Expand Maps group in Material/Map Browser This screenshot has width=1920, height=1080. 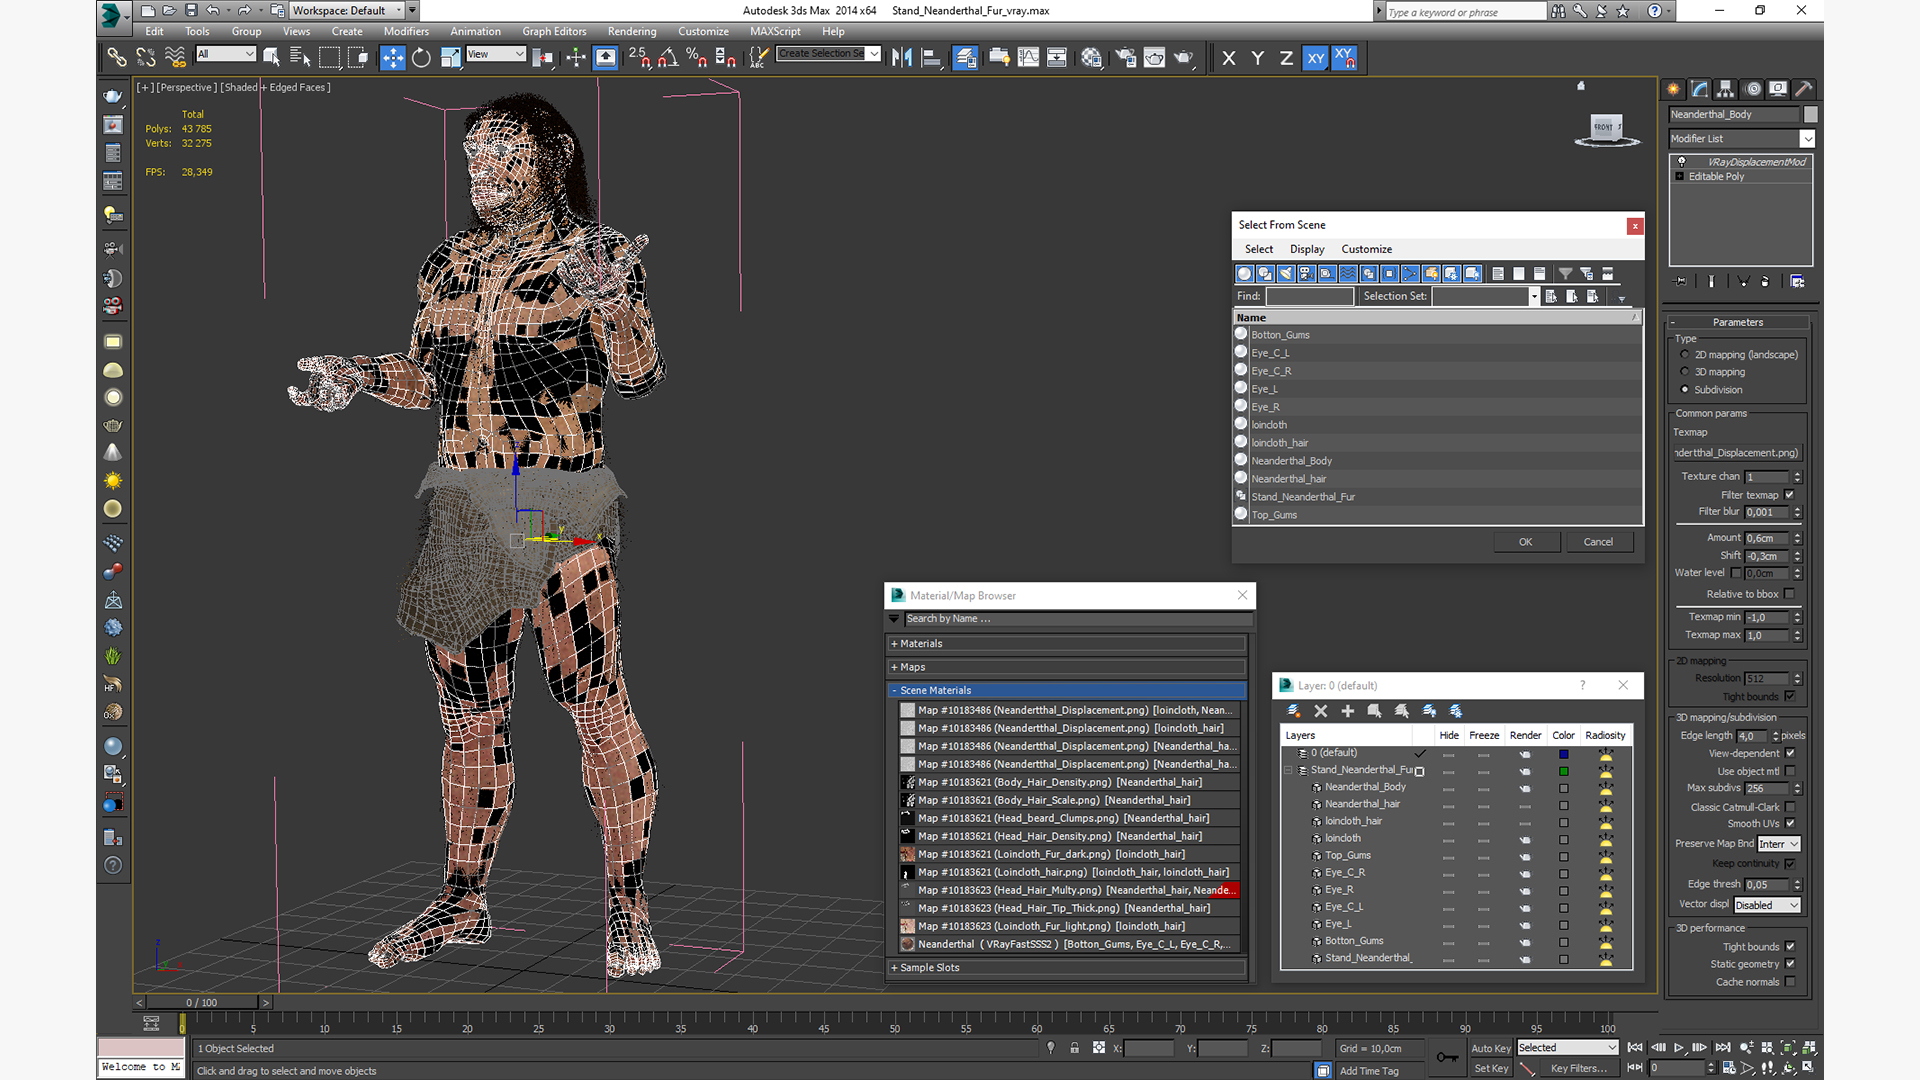pyautogui.click(x=1068, y=667)
